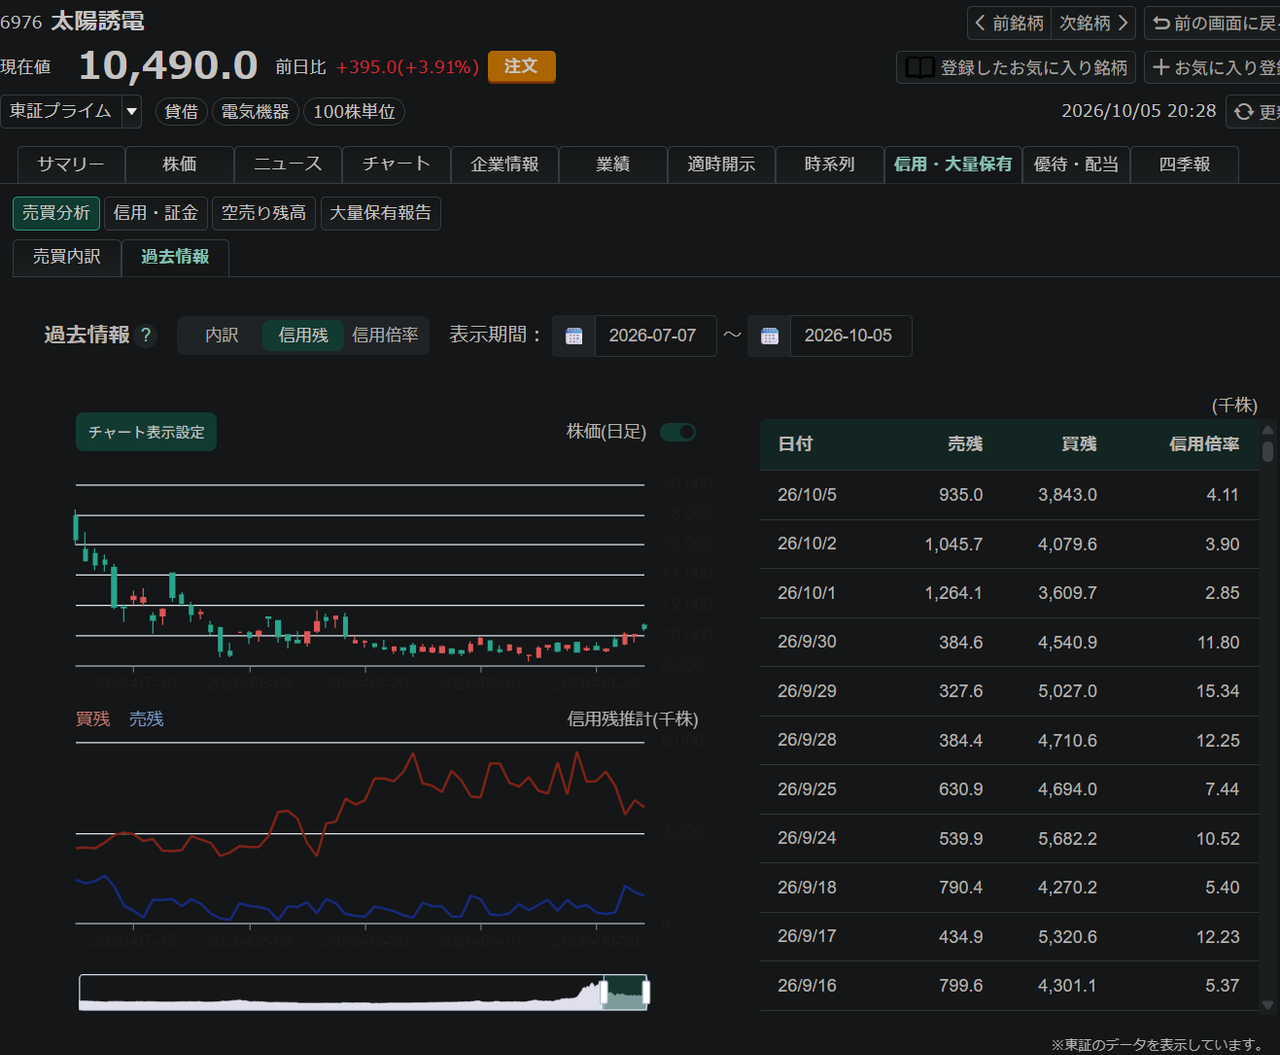Open the start date calendar icon
Image resolution: width=1280 pixels, height=1055 pixels.
[574, 336]
